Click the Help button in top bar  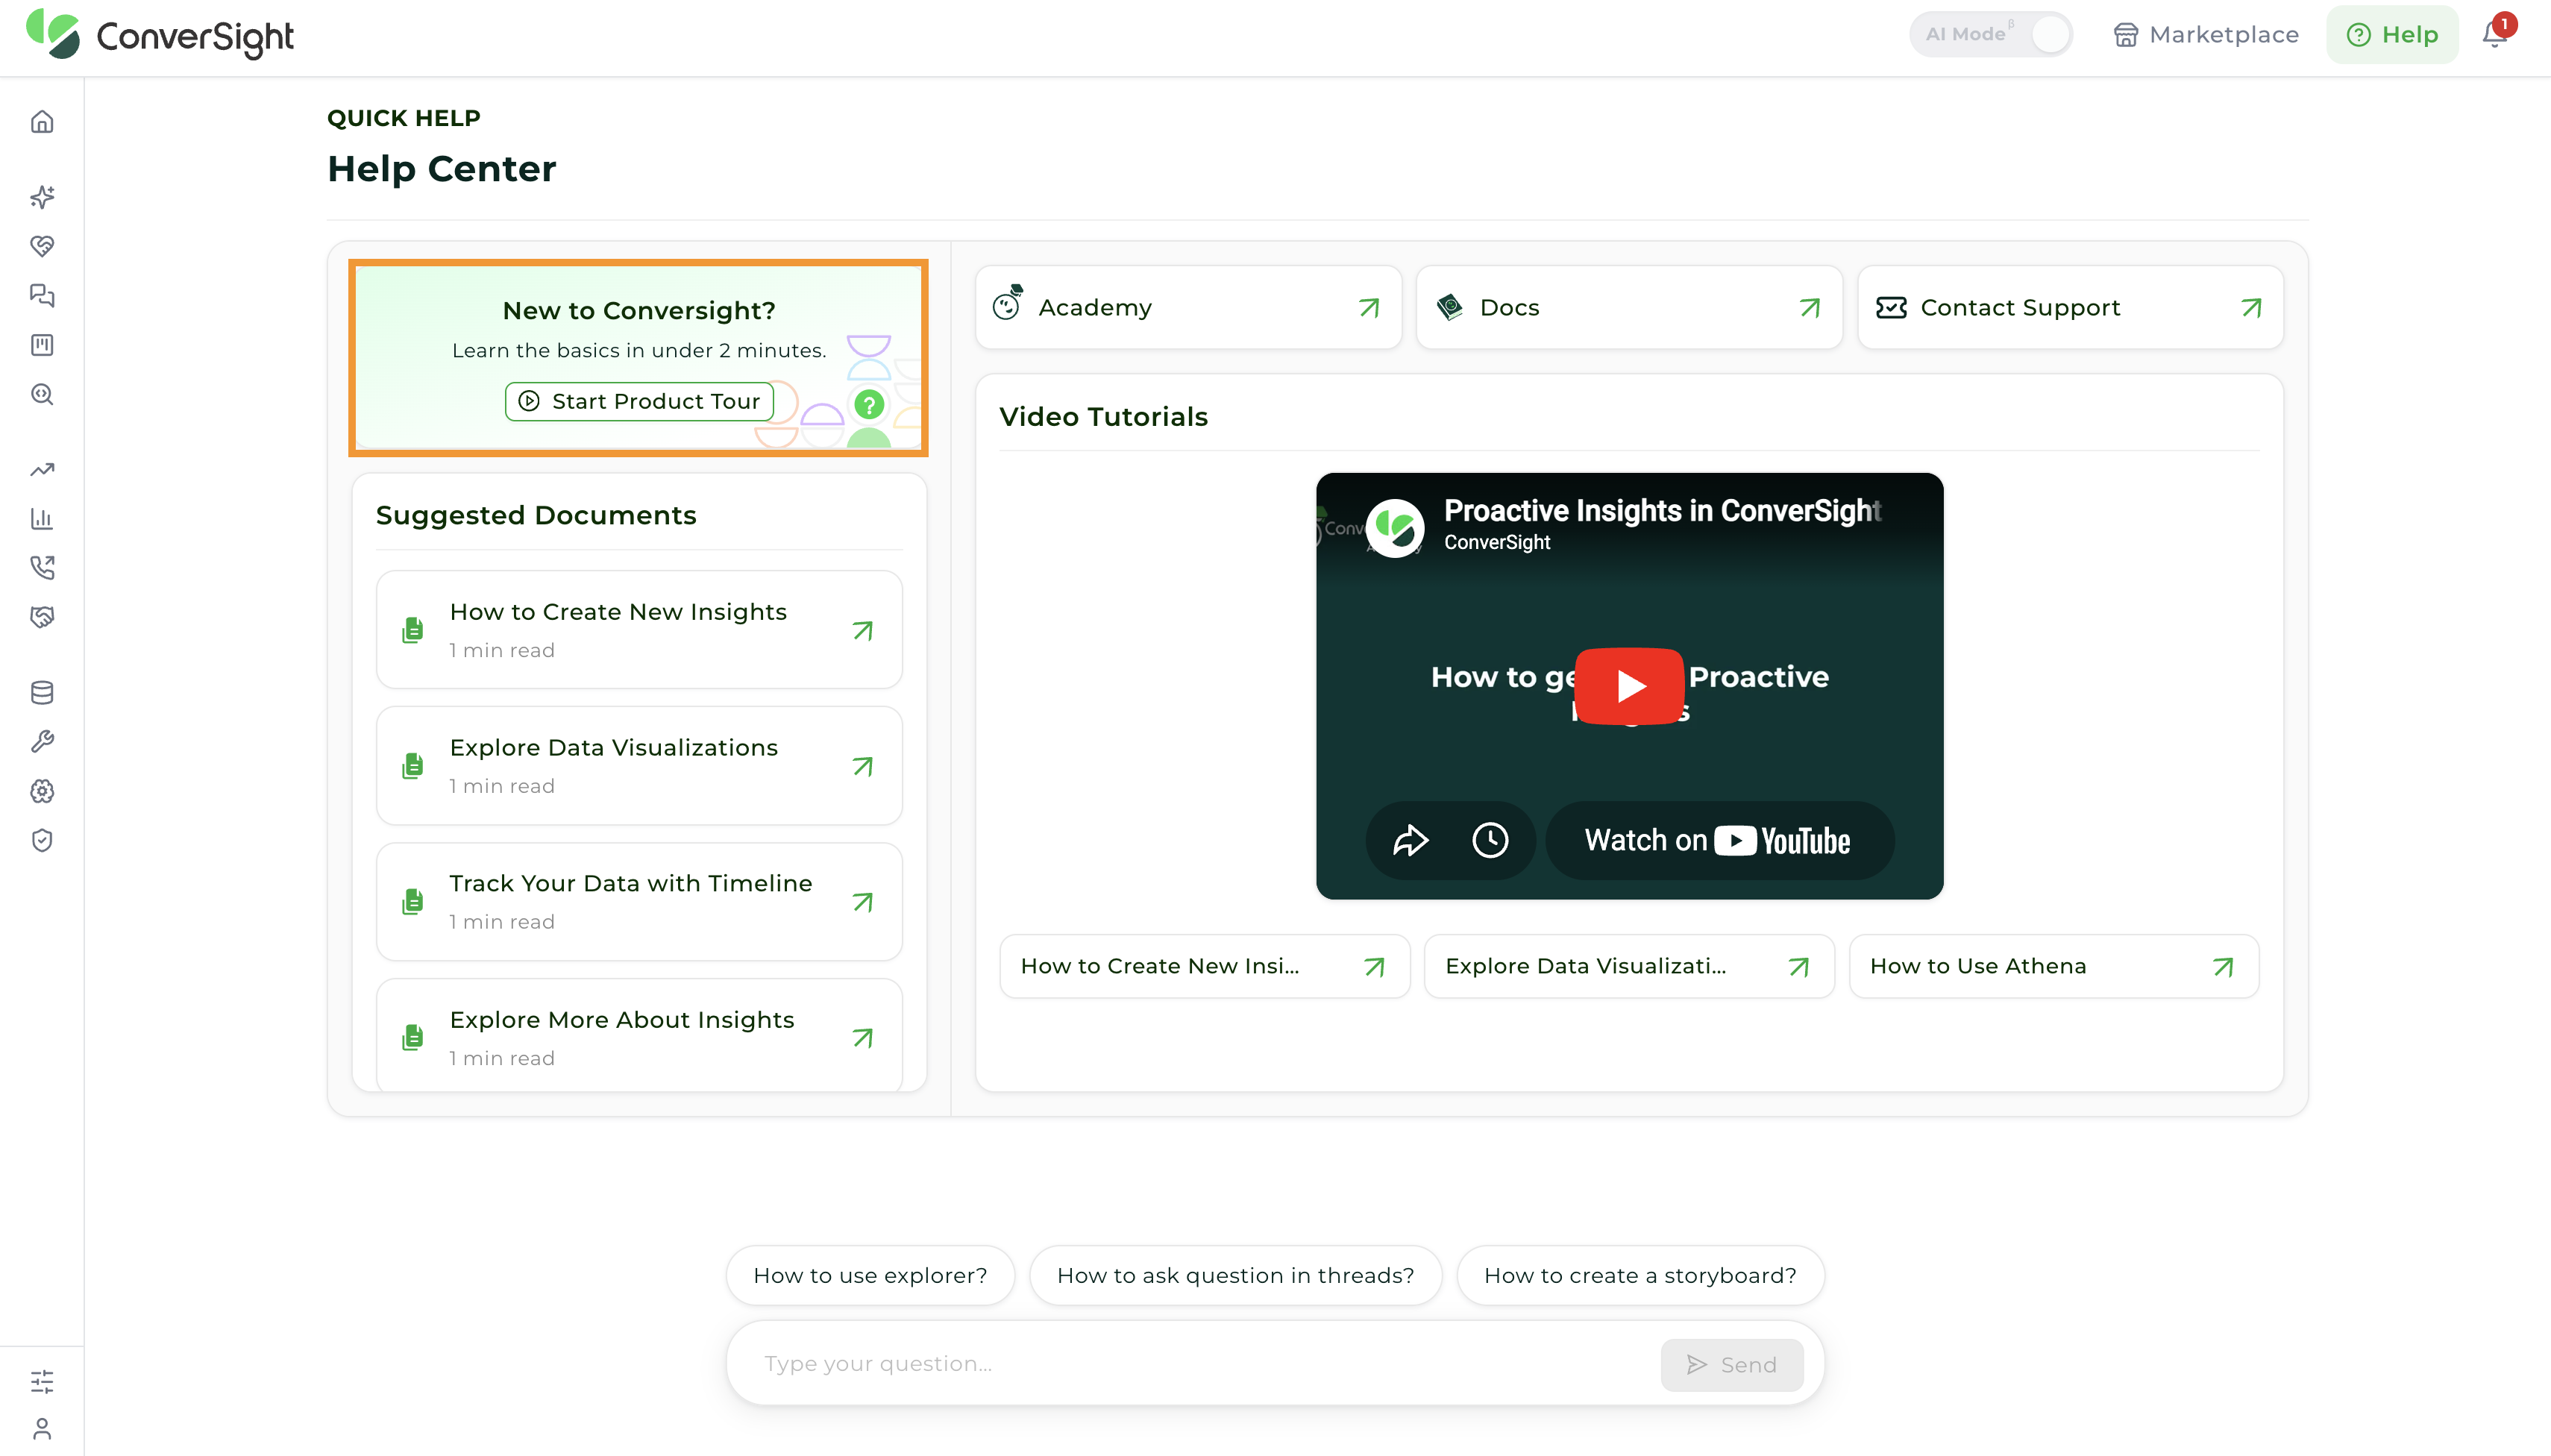pos(2391,35)
